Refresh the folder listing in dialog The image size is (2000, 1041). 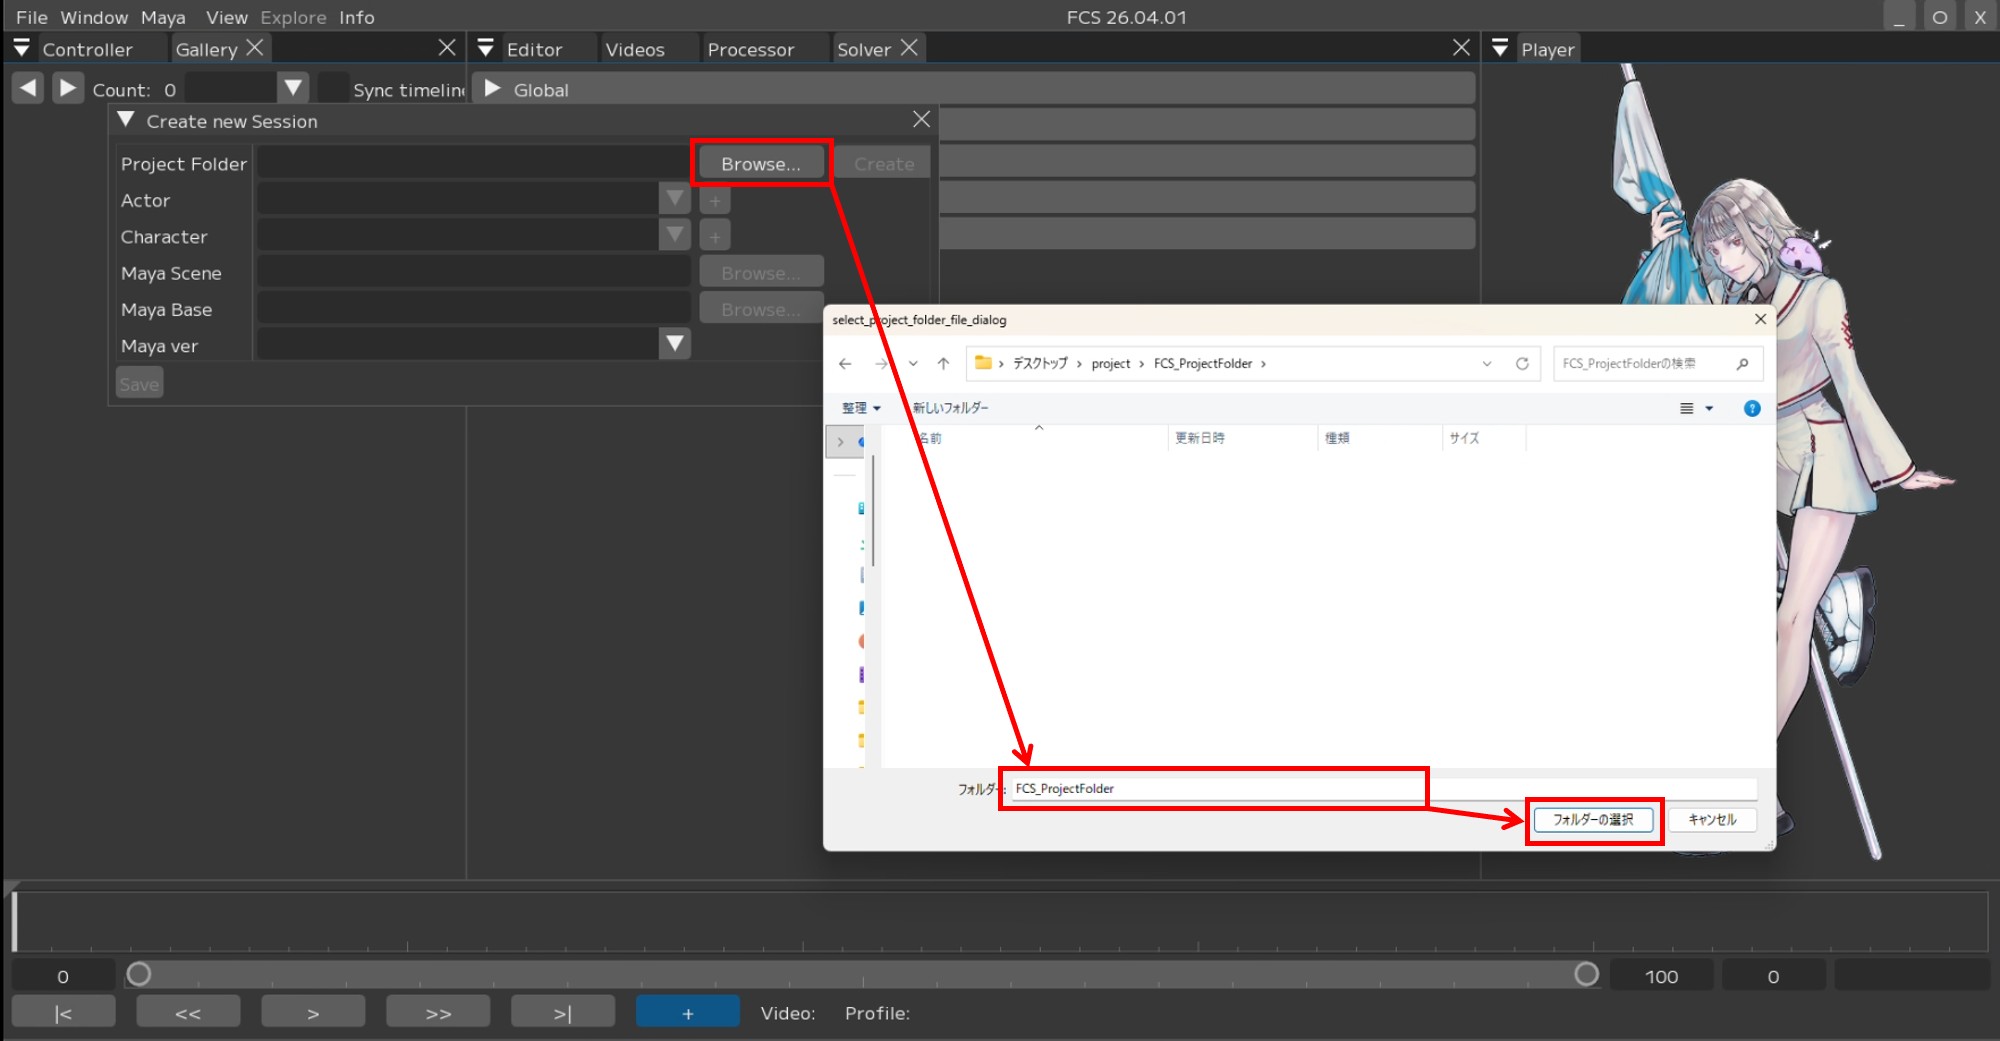pos(1522,364)
